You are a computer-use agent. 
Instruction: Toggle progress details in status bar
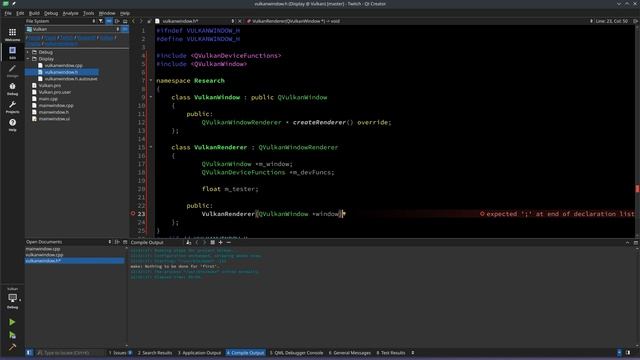[x=620, y=353]
